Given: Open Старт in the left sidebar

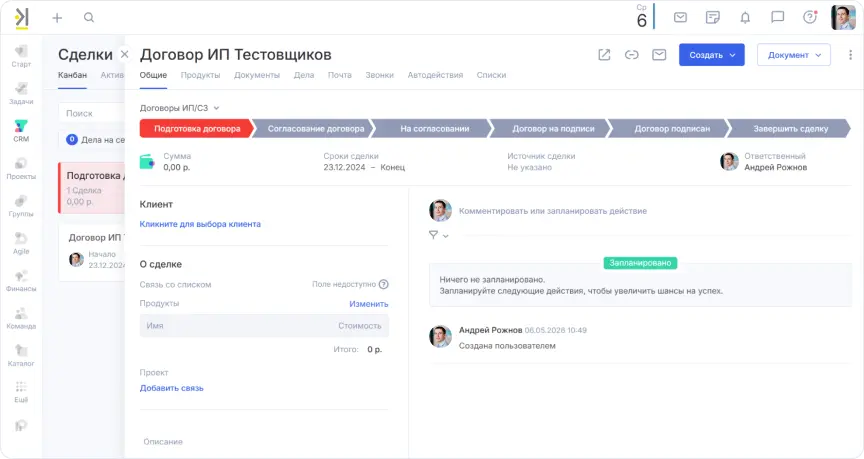Looking at the screenshot, I should pyautogui.click(x=21, y=57).
